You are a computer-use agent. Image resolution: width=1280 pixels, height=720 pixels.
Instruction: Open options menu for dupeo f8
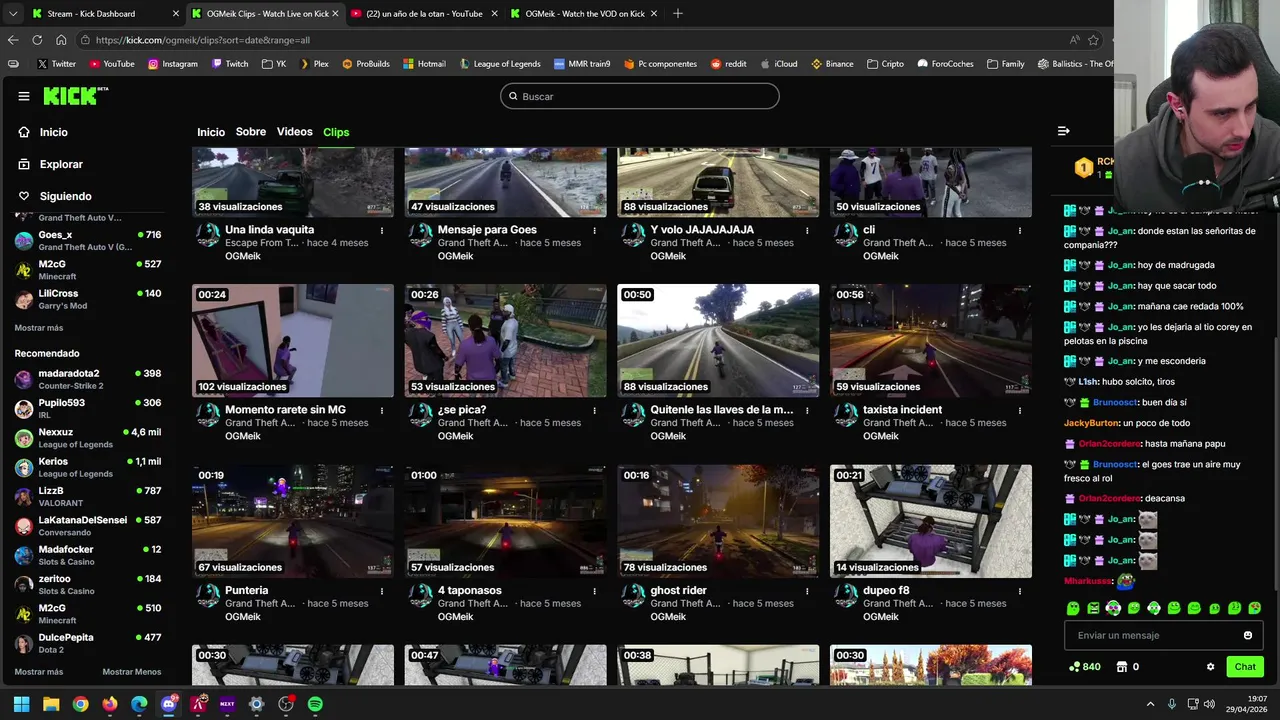(x=1020, y=591)
